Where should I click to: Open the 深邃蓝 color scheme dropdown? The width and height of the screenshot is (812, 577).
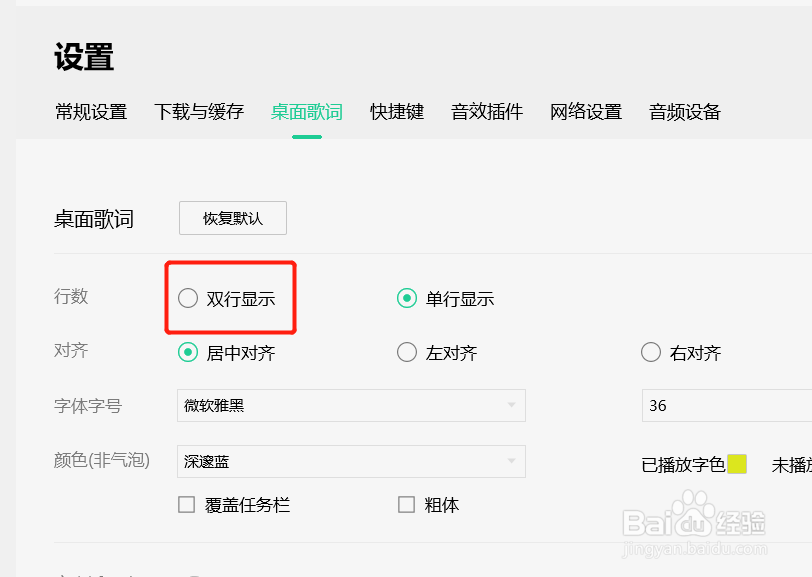pyautogui.click(x=350, y=461)
